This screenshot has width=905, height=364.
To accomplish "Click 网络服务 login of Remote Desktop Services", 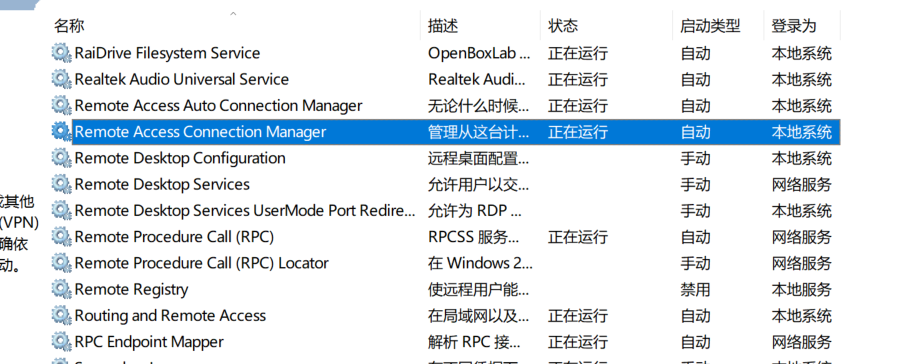I will 802,184.
